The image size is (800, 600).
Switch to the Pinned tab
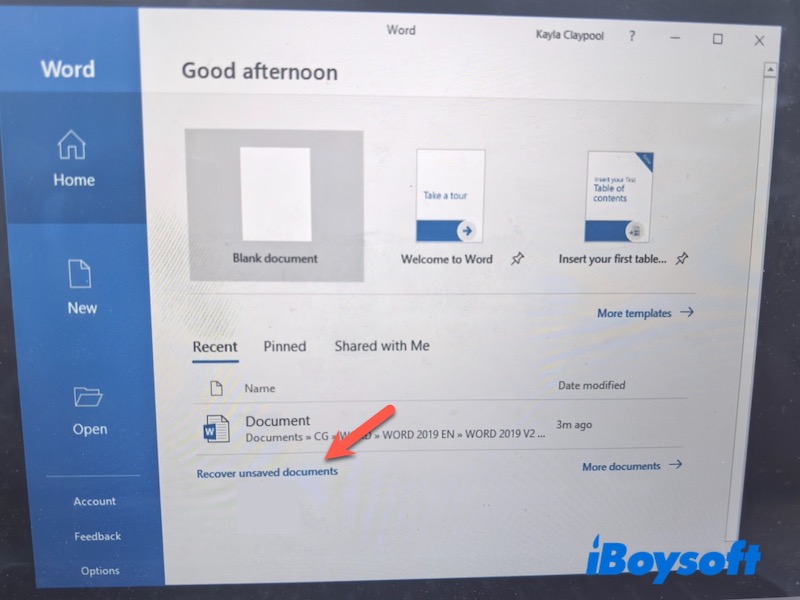click(284, 345)
